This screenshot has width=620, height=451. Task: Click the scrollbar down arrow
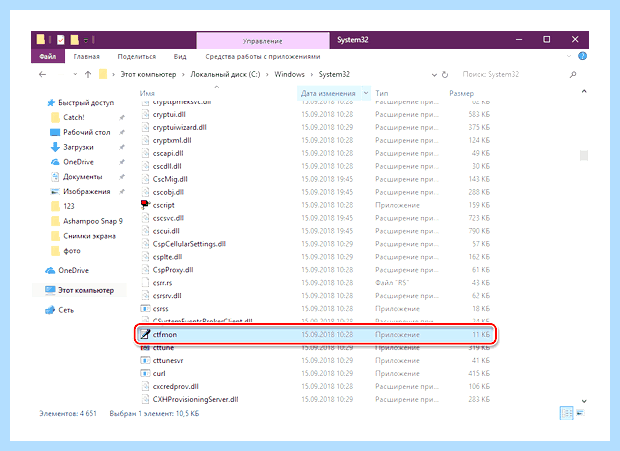[584, 401]
